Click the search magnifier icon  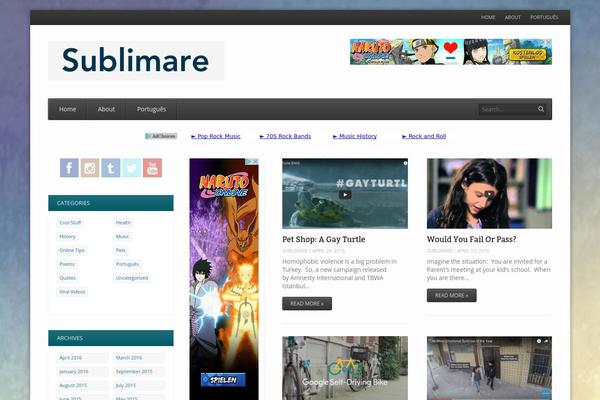(x=541, y=109)
